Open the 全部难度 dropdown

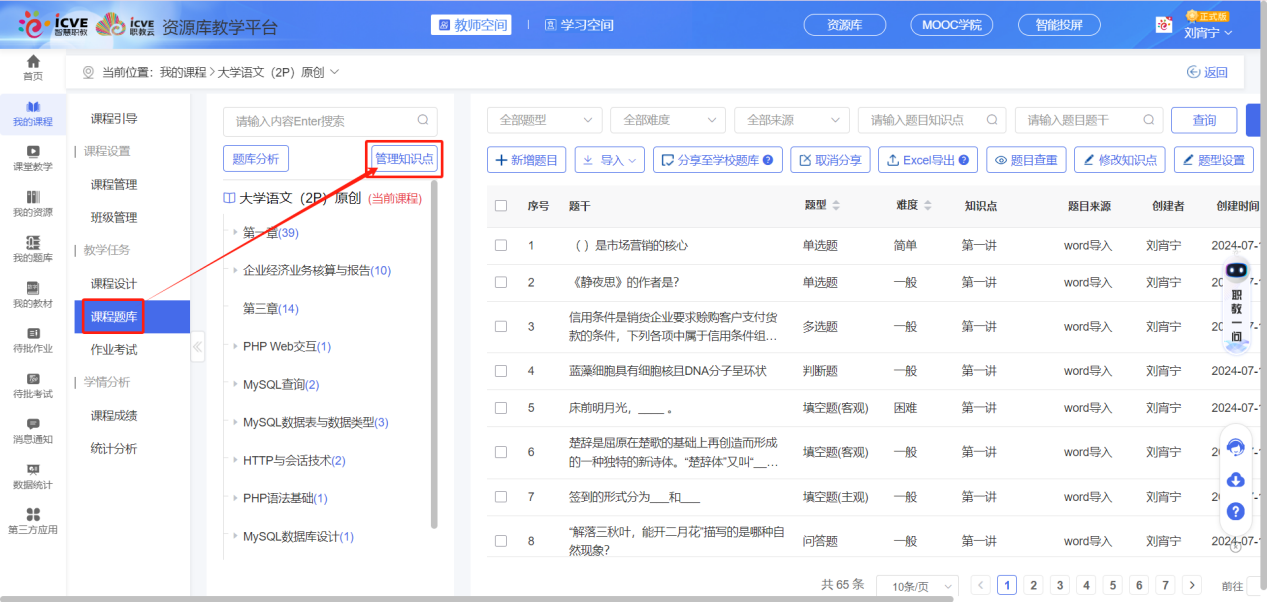[x=667, y=119]
